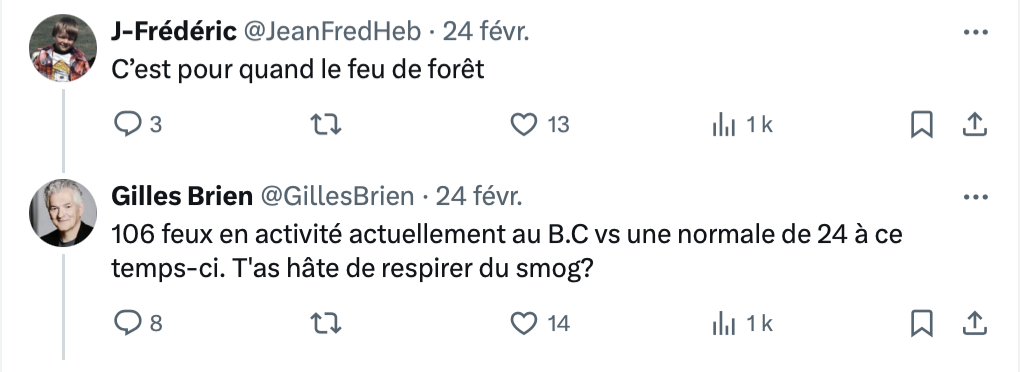
Task: Open more options on Gilles Brien's tweet
Action: (975, 196)
